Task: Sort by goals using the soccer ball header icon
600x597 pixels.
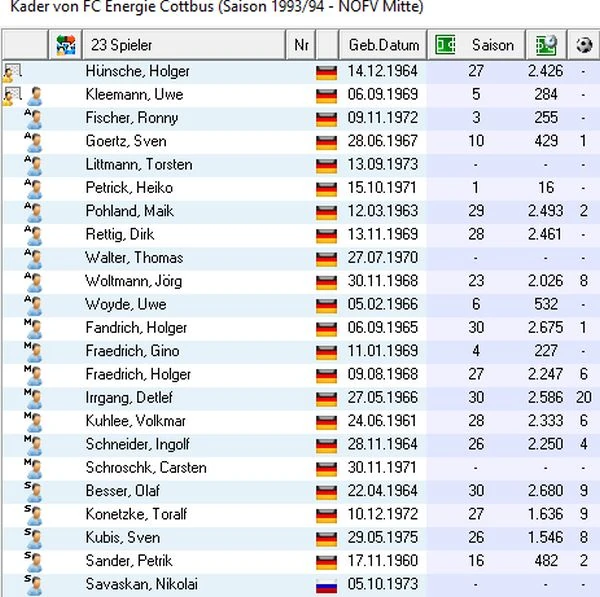Action: 584,45
